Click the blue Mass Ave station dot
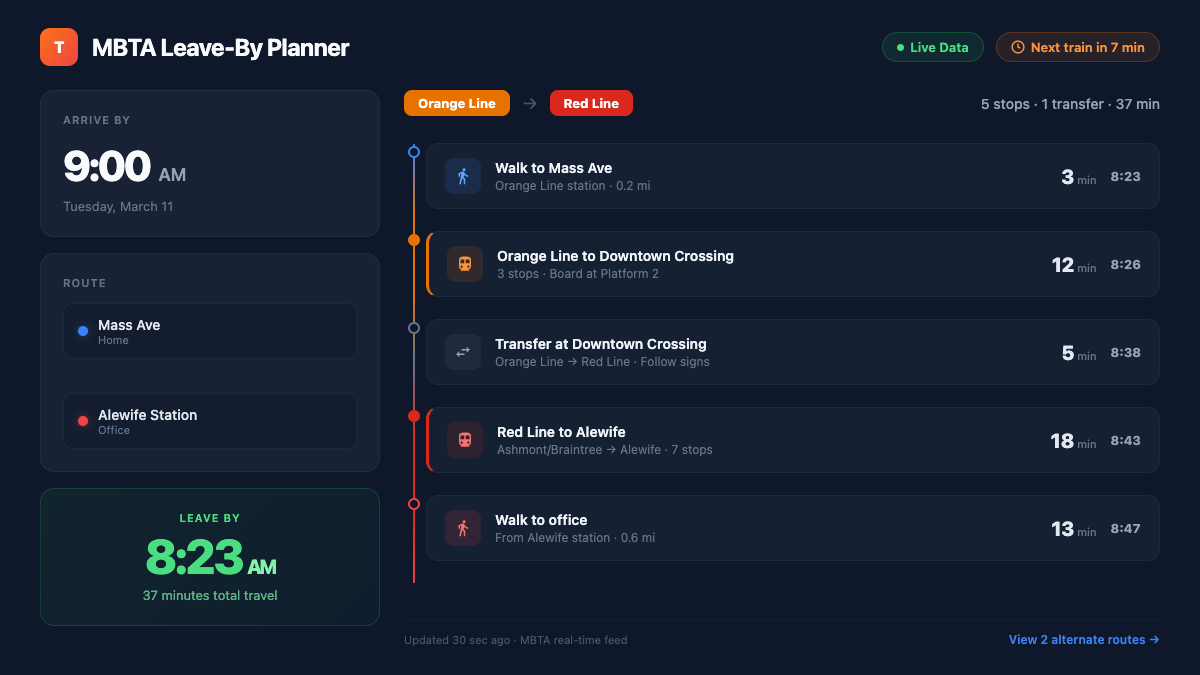The height and width of the screenshot is (675, 1200). (82, 332)
